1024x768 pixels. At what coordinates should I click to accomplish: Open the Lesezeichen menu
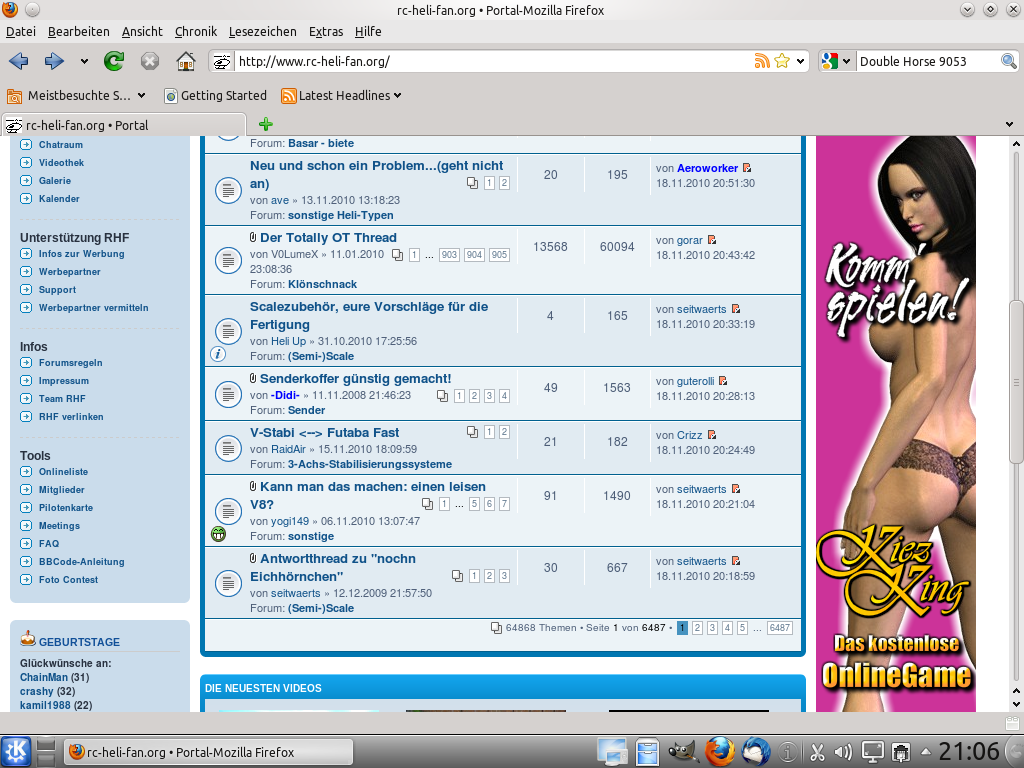click(264, 31)
